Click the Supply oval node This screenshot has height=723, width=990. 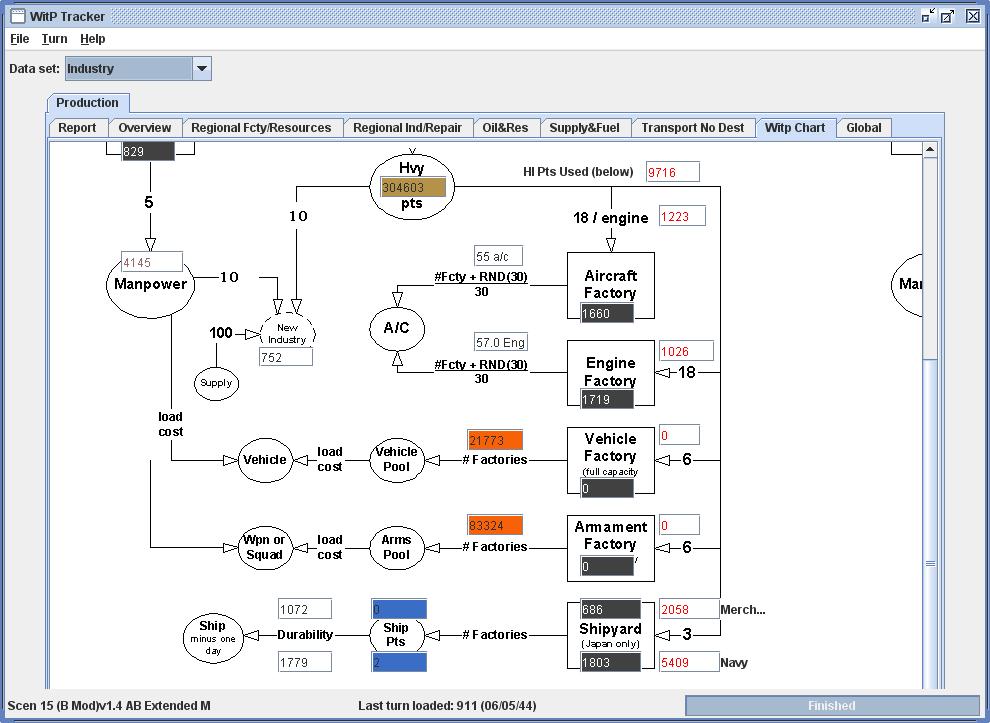(216, 383)
